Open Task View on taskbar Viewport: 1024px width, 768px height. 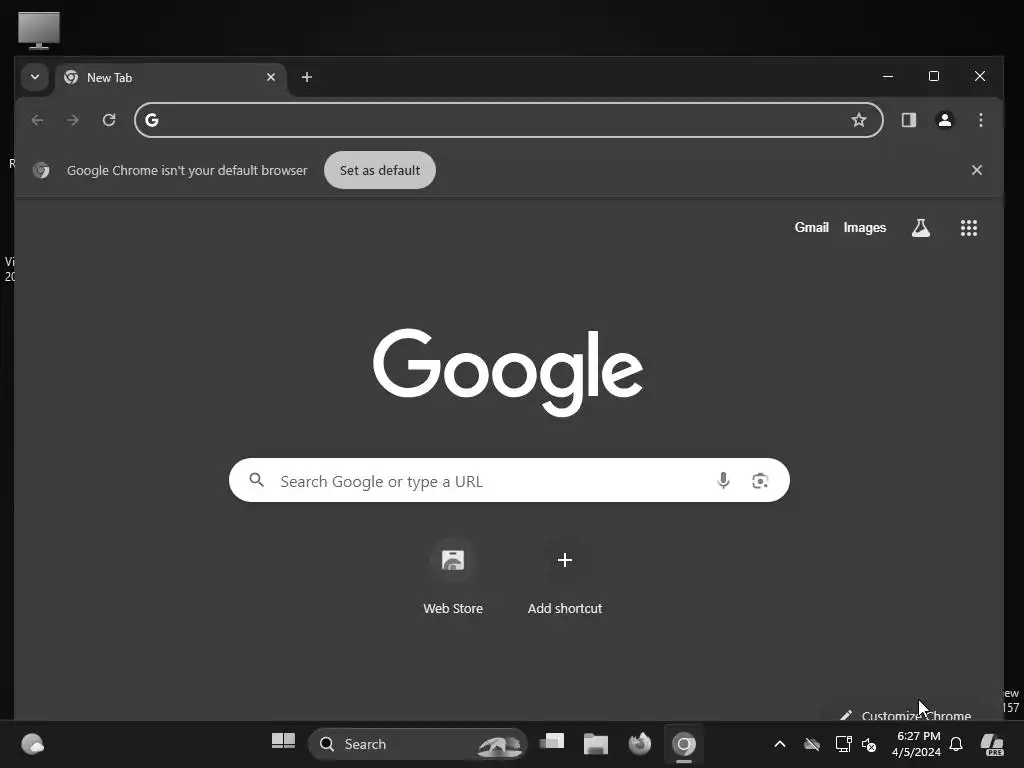coord(552,743)
